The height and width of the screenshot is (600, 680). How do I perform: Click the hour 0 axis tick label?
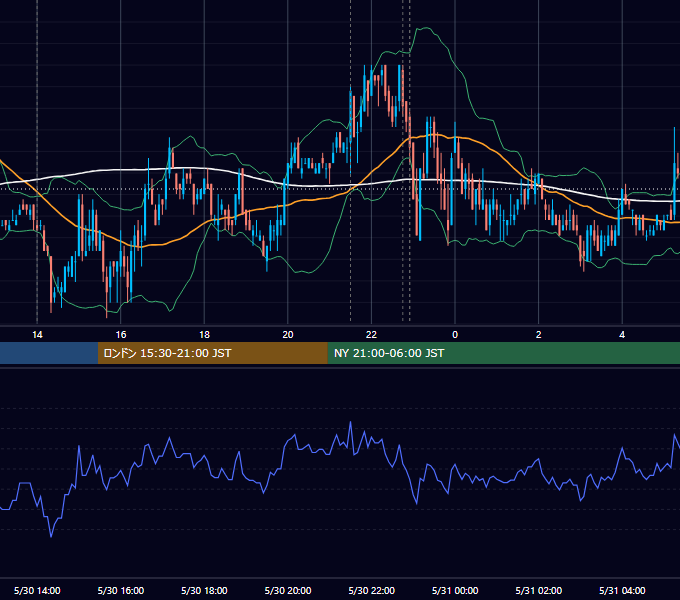click(455, 335)
